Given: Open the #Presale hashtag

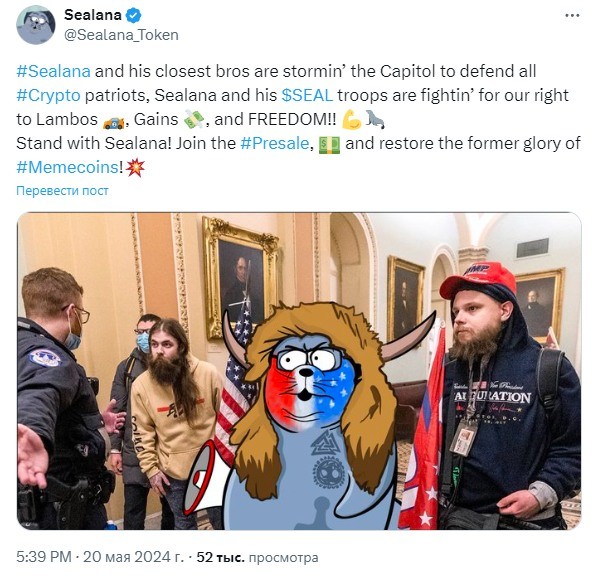Looking at the screenshot, I should [x=275, y=143].
